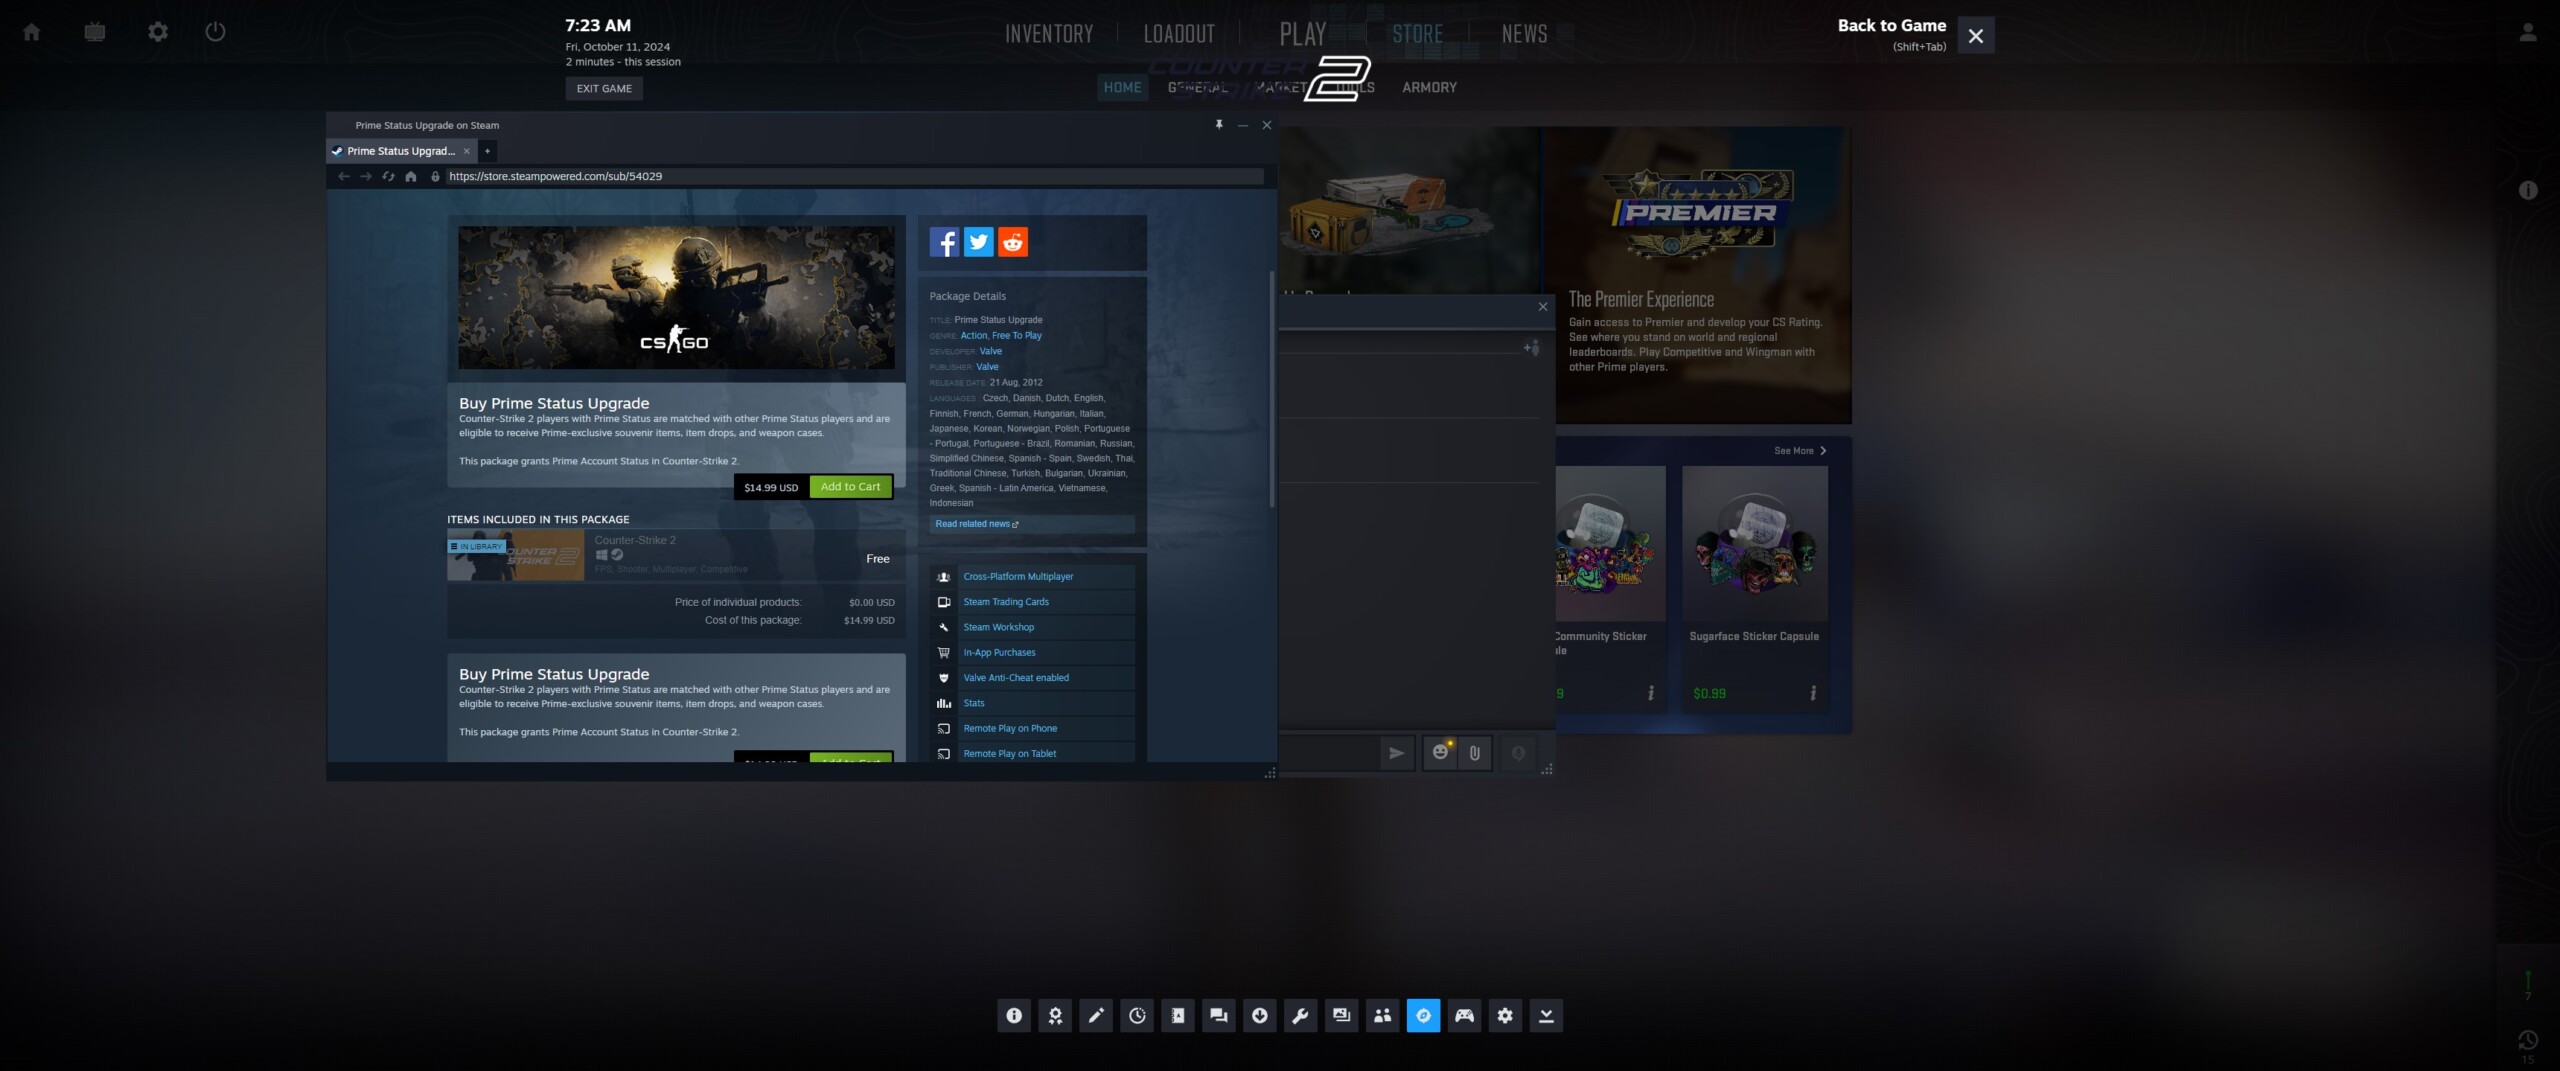Open the Notes pencil icon in overlay toolbar

coord(1096,1015)
